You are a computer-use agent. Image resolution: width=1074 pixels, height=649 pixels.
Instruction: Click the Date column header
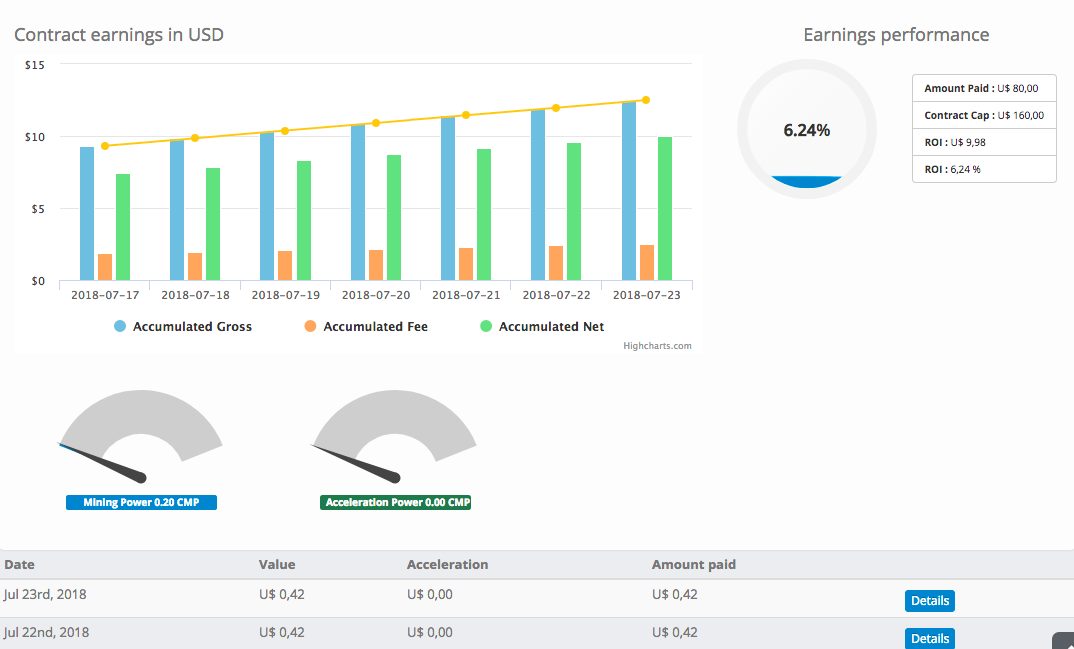point(19,564)
